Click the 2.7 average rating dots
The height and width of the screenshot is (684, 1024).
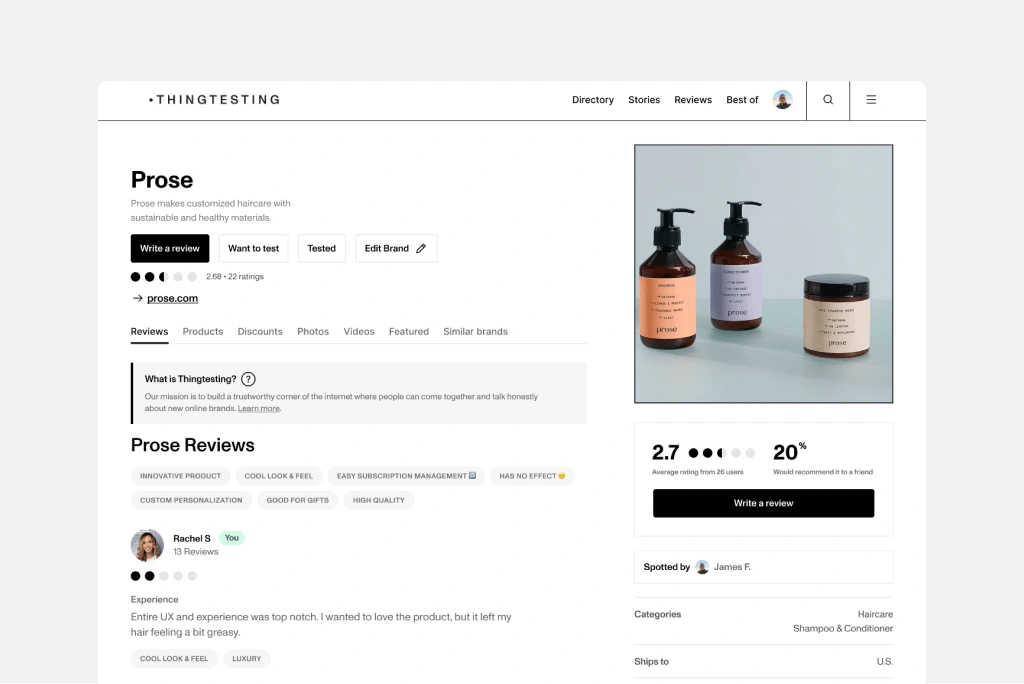pyautogui.click(x=722, y=453)
